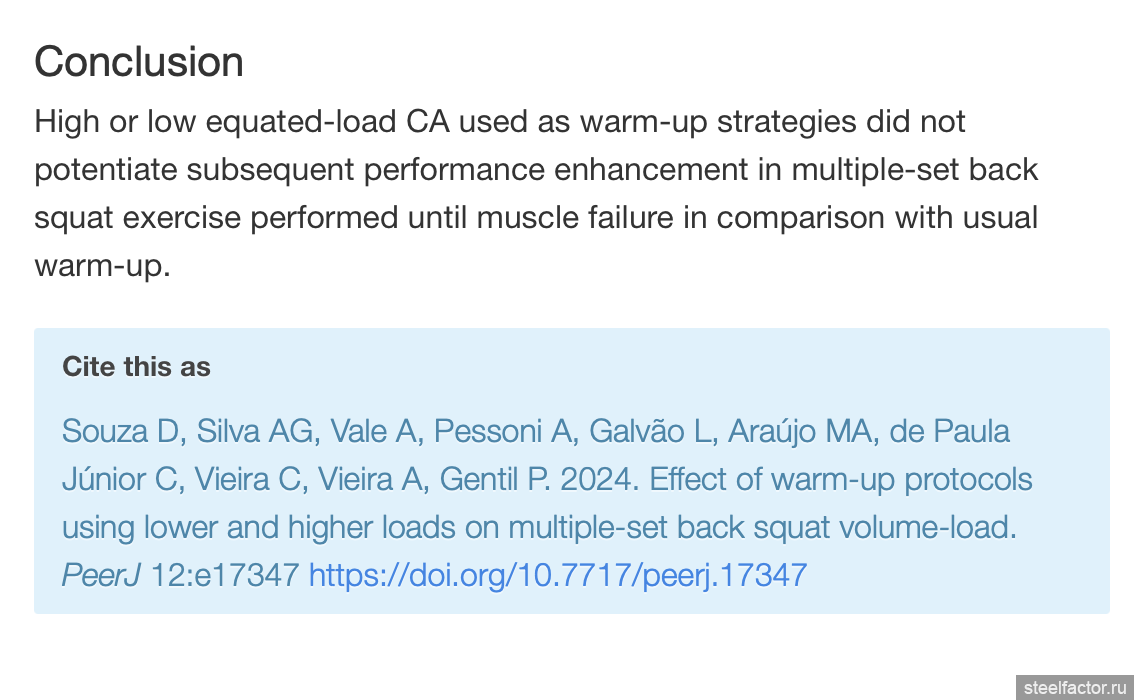This screenshot has height=700, width=1134.
Task: Click the words 'equated-load CA' in conclusion
Action: tap(328, 121)
